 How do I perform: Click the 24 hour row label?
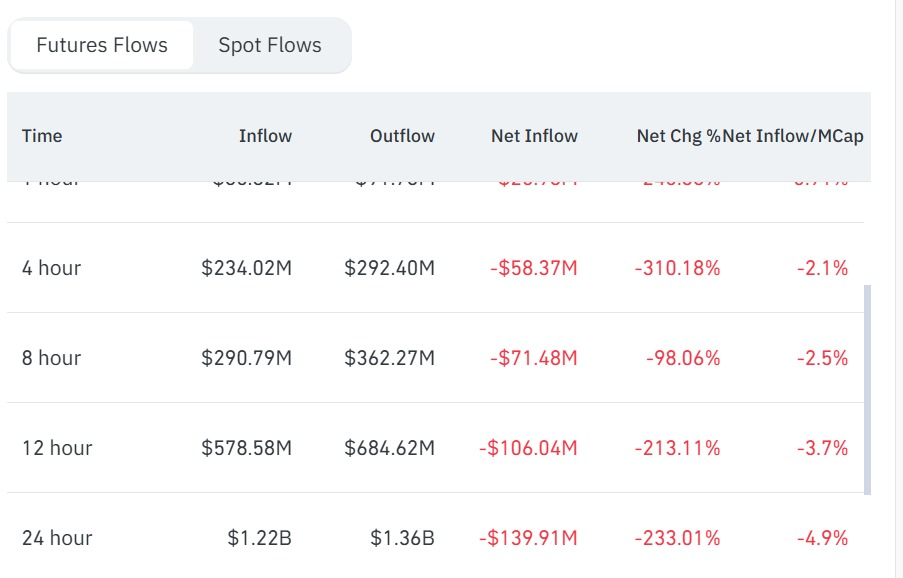tap(57, 538)
